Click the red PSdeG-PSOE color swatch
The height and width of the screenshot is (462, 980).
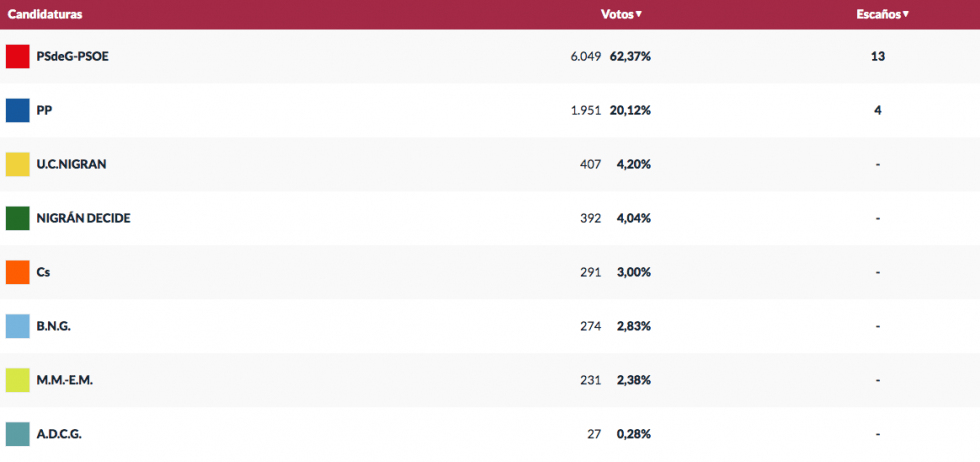[x=17, y=56]
